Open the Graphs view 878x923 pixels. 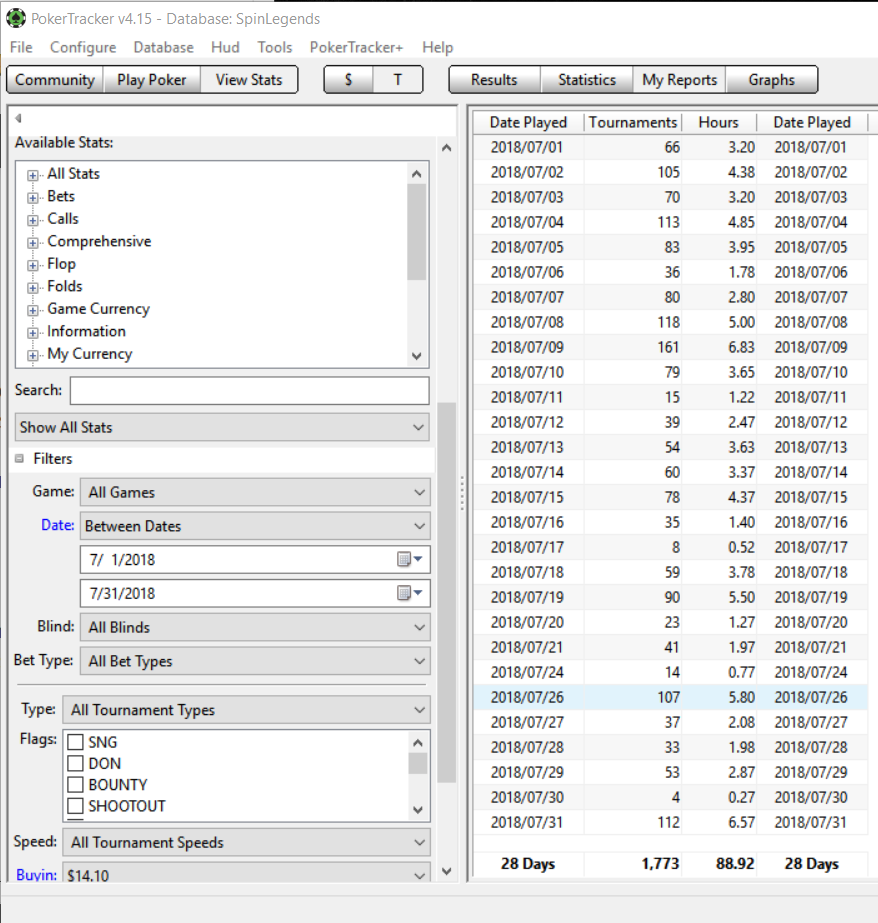pyautogui.click(x=771, y=79)
